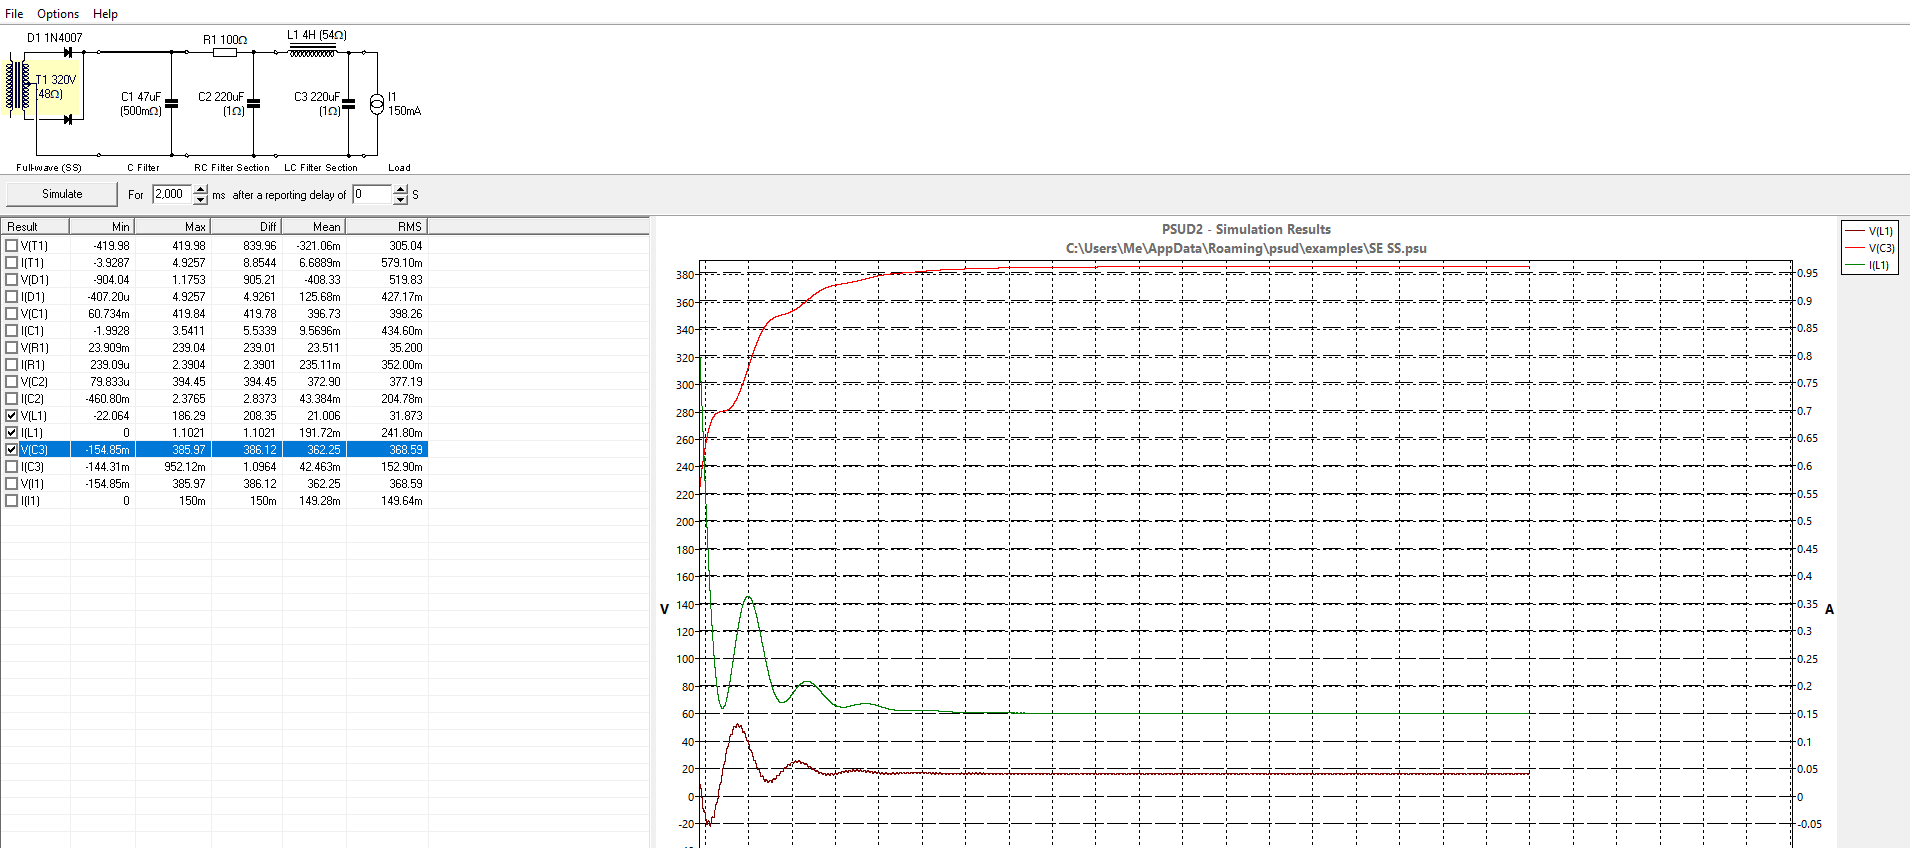Sort by the Mean column header
The image size is (1910, 848).
click(314, 227)
